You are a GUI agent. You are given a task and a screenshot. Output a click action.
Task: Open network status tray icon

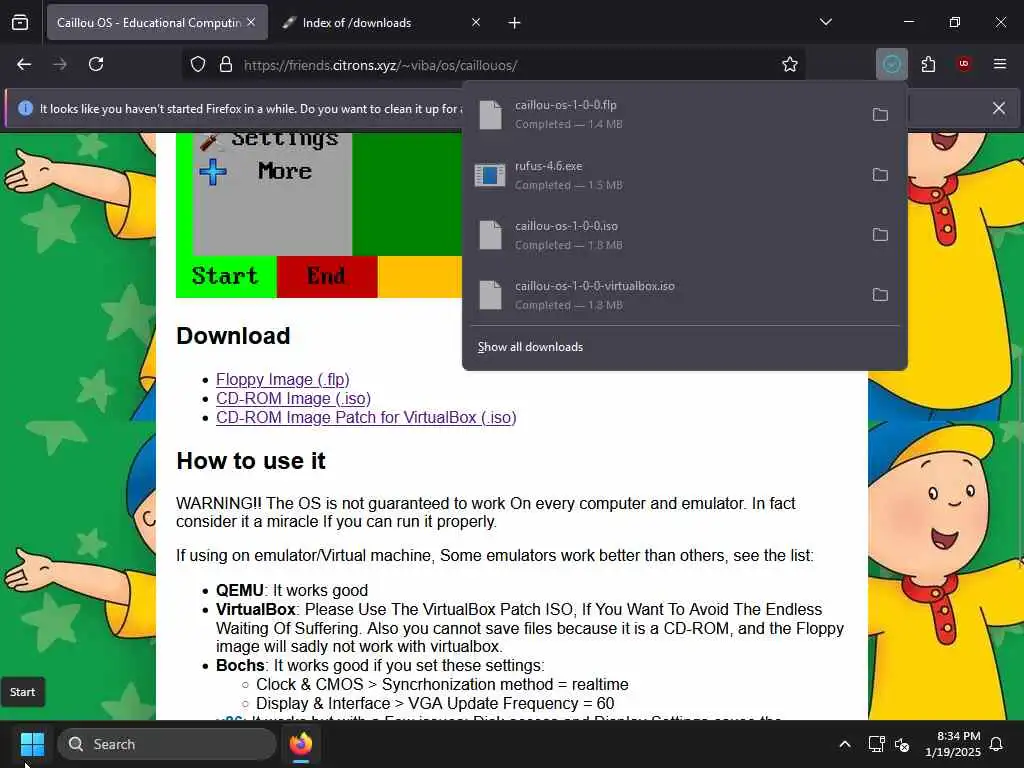tap(876, 744)
